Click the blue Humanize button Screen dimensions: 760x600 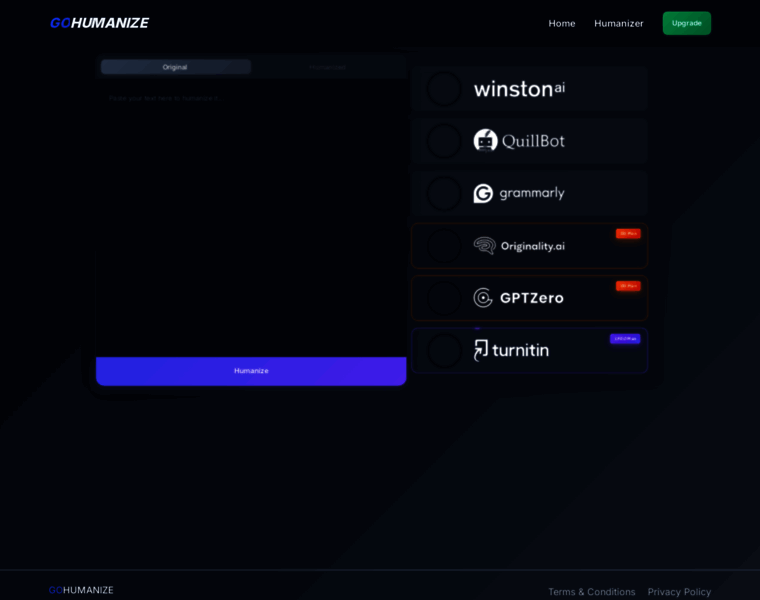pyautogui.click(x=251, y=371)
